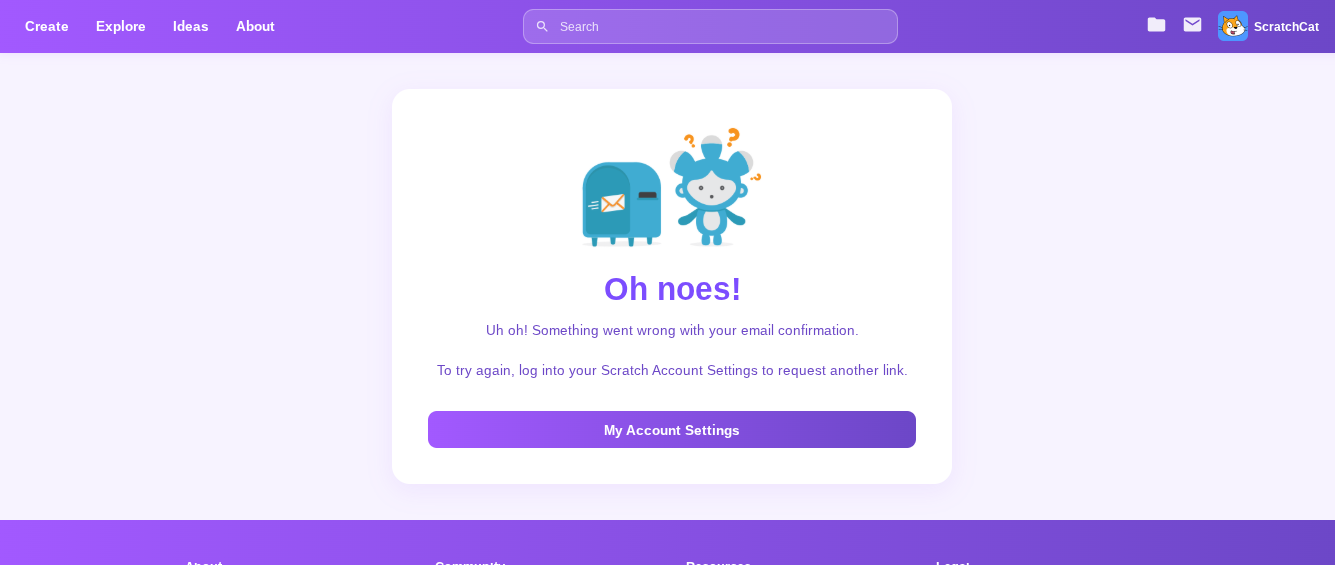Click the "To try again" instruction text
The height and width of the screenshot is (565, 1335).
672,370
